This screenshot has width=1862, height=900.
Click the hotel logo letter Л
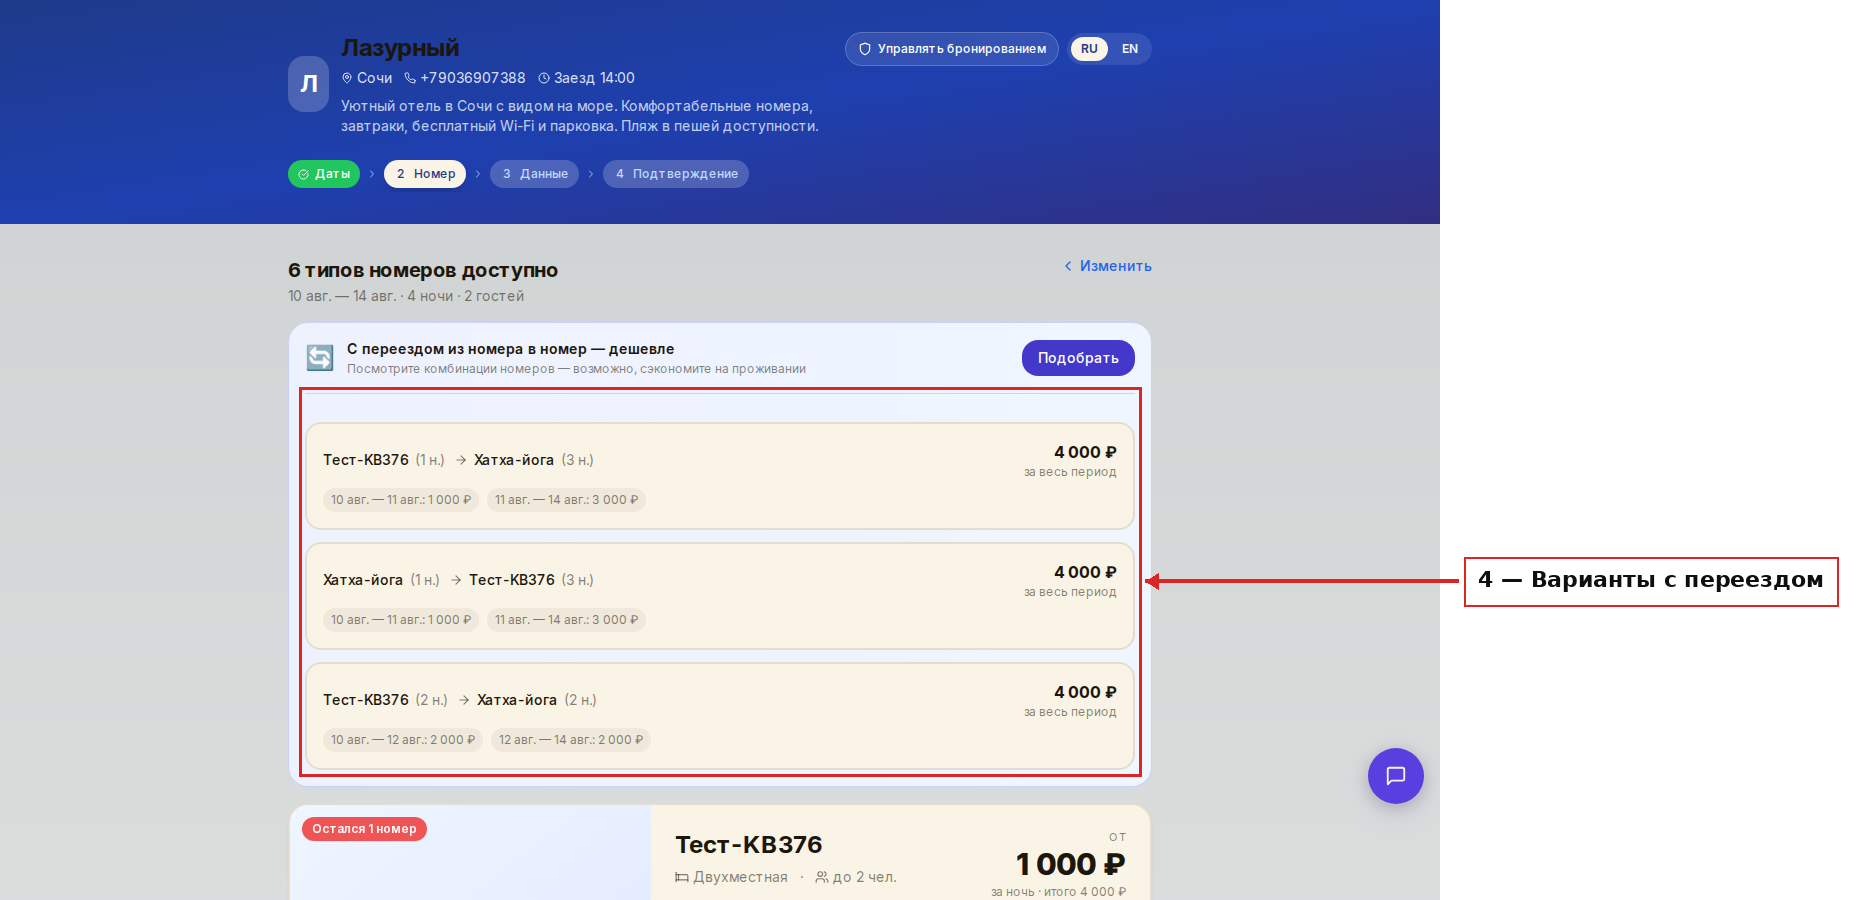309,84
